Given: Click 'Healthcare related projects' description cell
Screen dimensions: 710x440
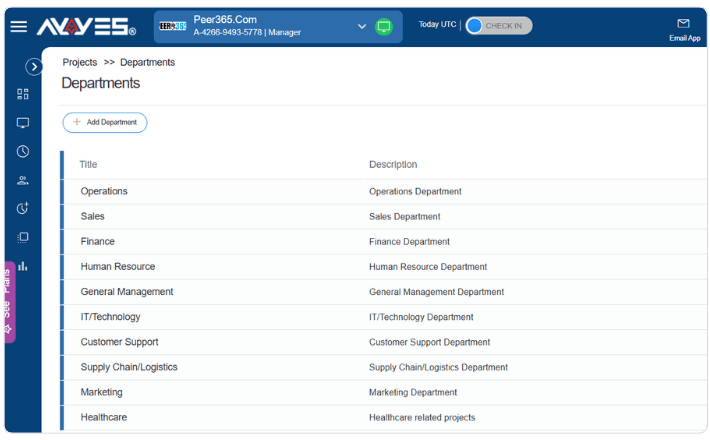Looking at the screenshot, I should (x=422, y=417).
